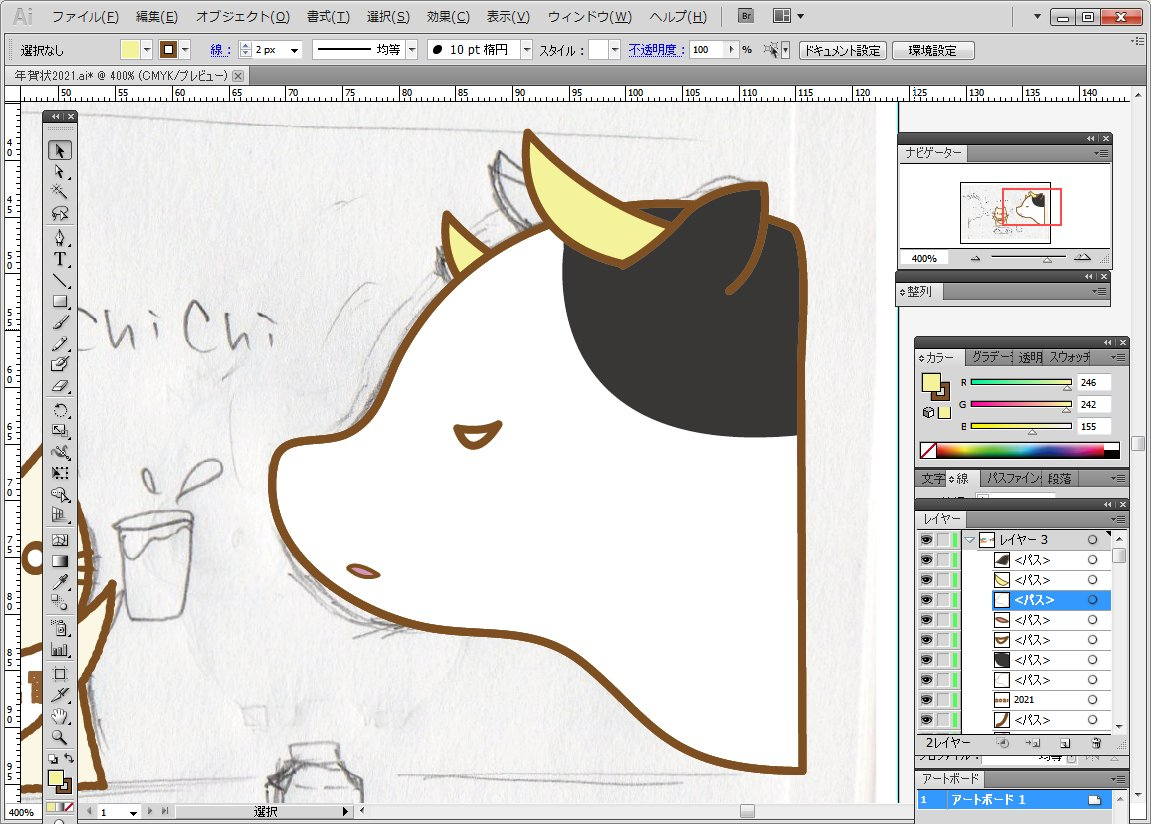Select the Eyedropper tool
The width and height of the screenshot is (1151, 824).
point(61,582)
